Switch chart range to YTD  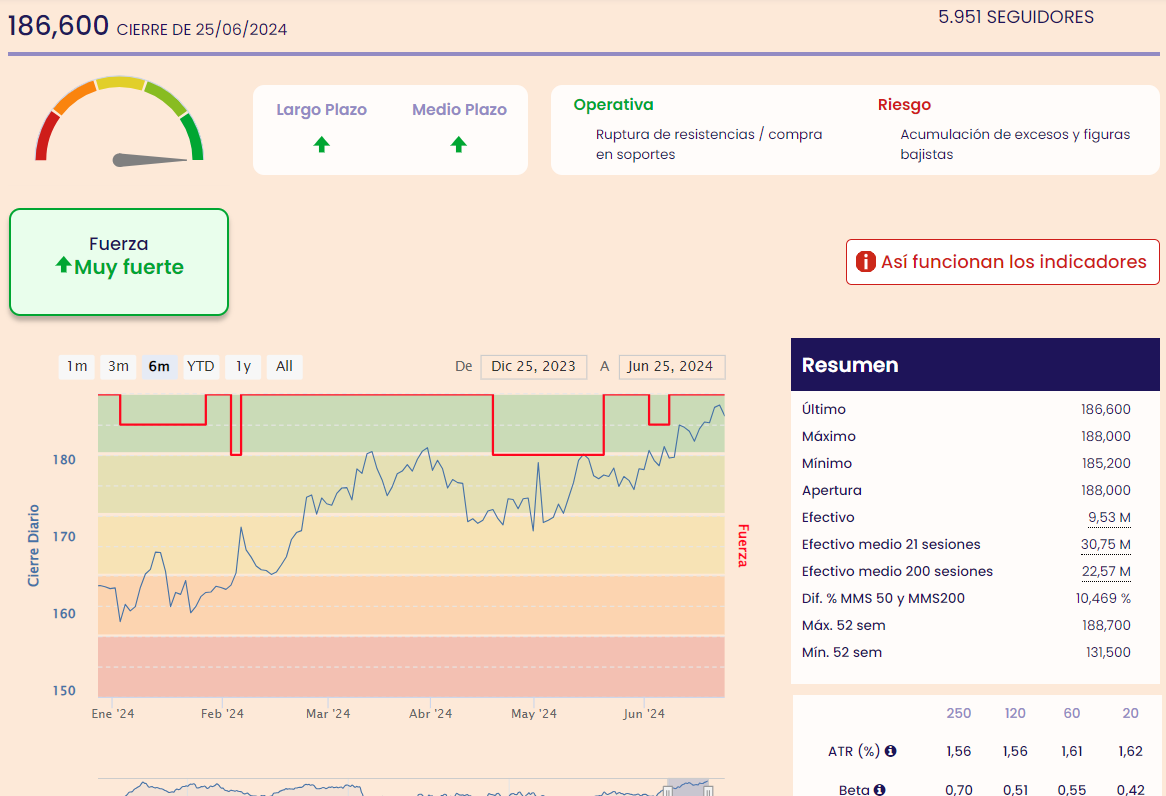pyautogui.click(x=201, y=366)
